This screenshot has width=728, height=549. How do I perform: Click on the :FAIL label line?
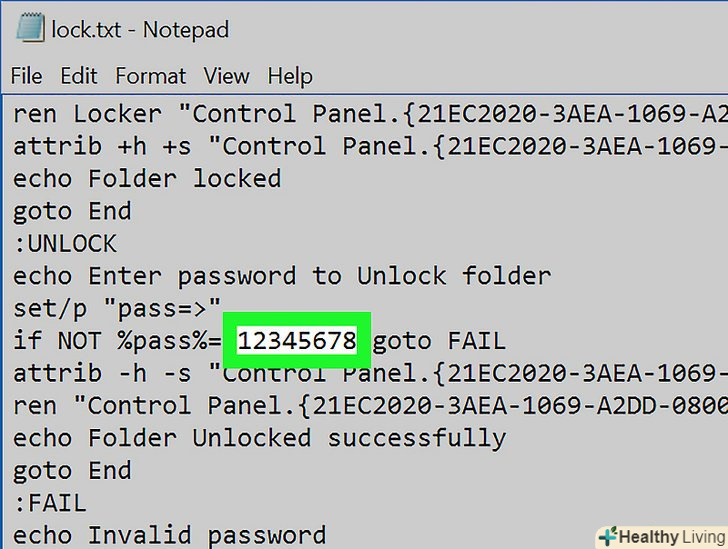coord(50,503)
